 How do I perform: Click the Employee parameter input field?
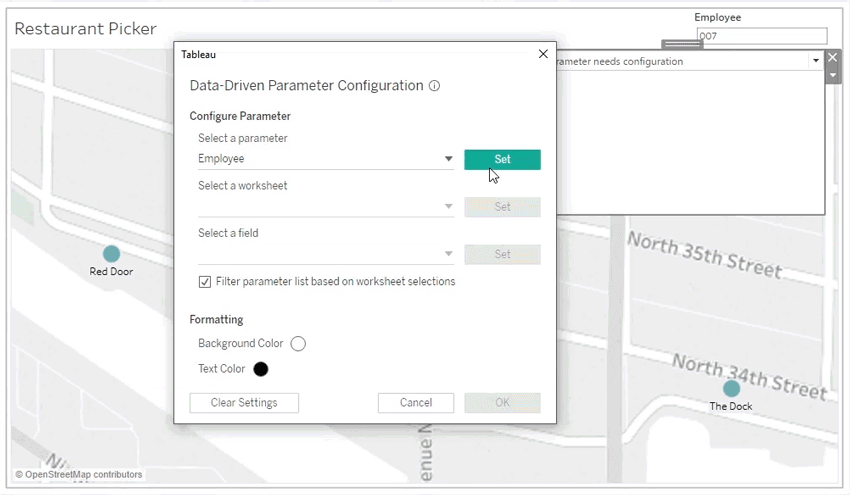[761, 36]
